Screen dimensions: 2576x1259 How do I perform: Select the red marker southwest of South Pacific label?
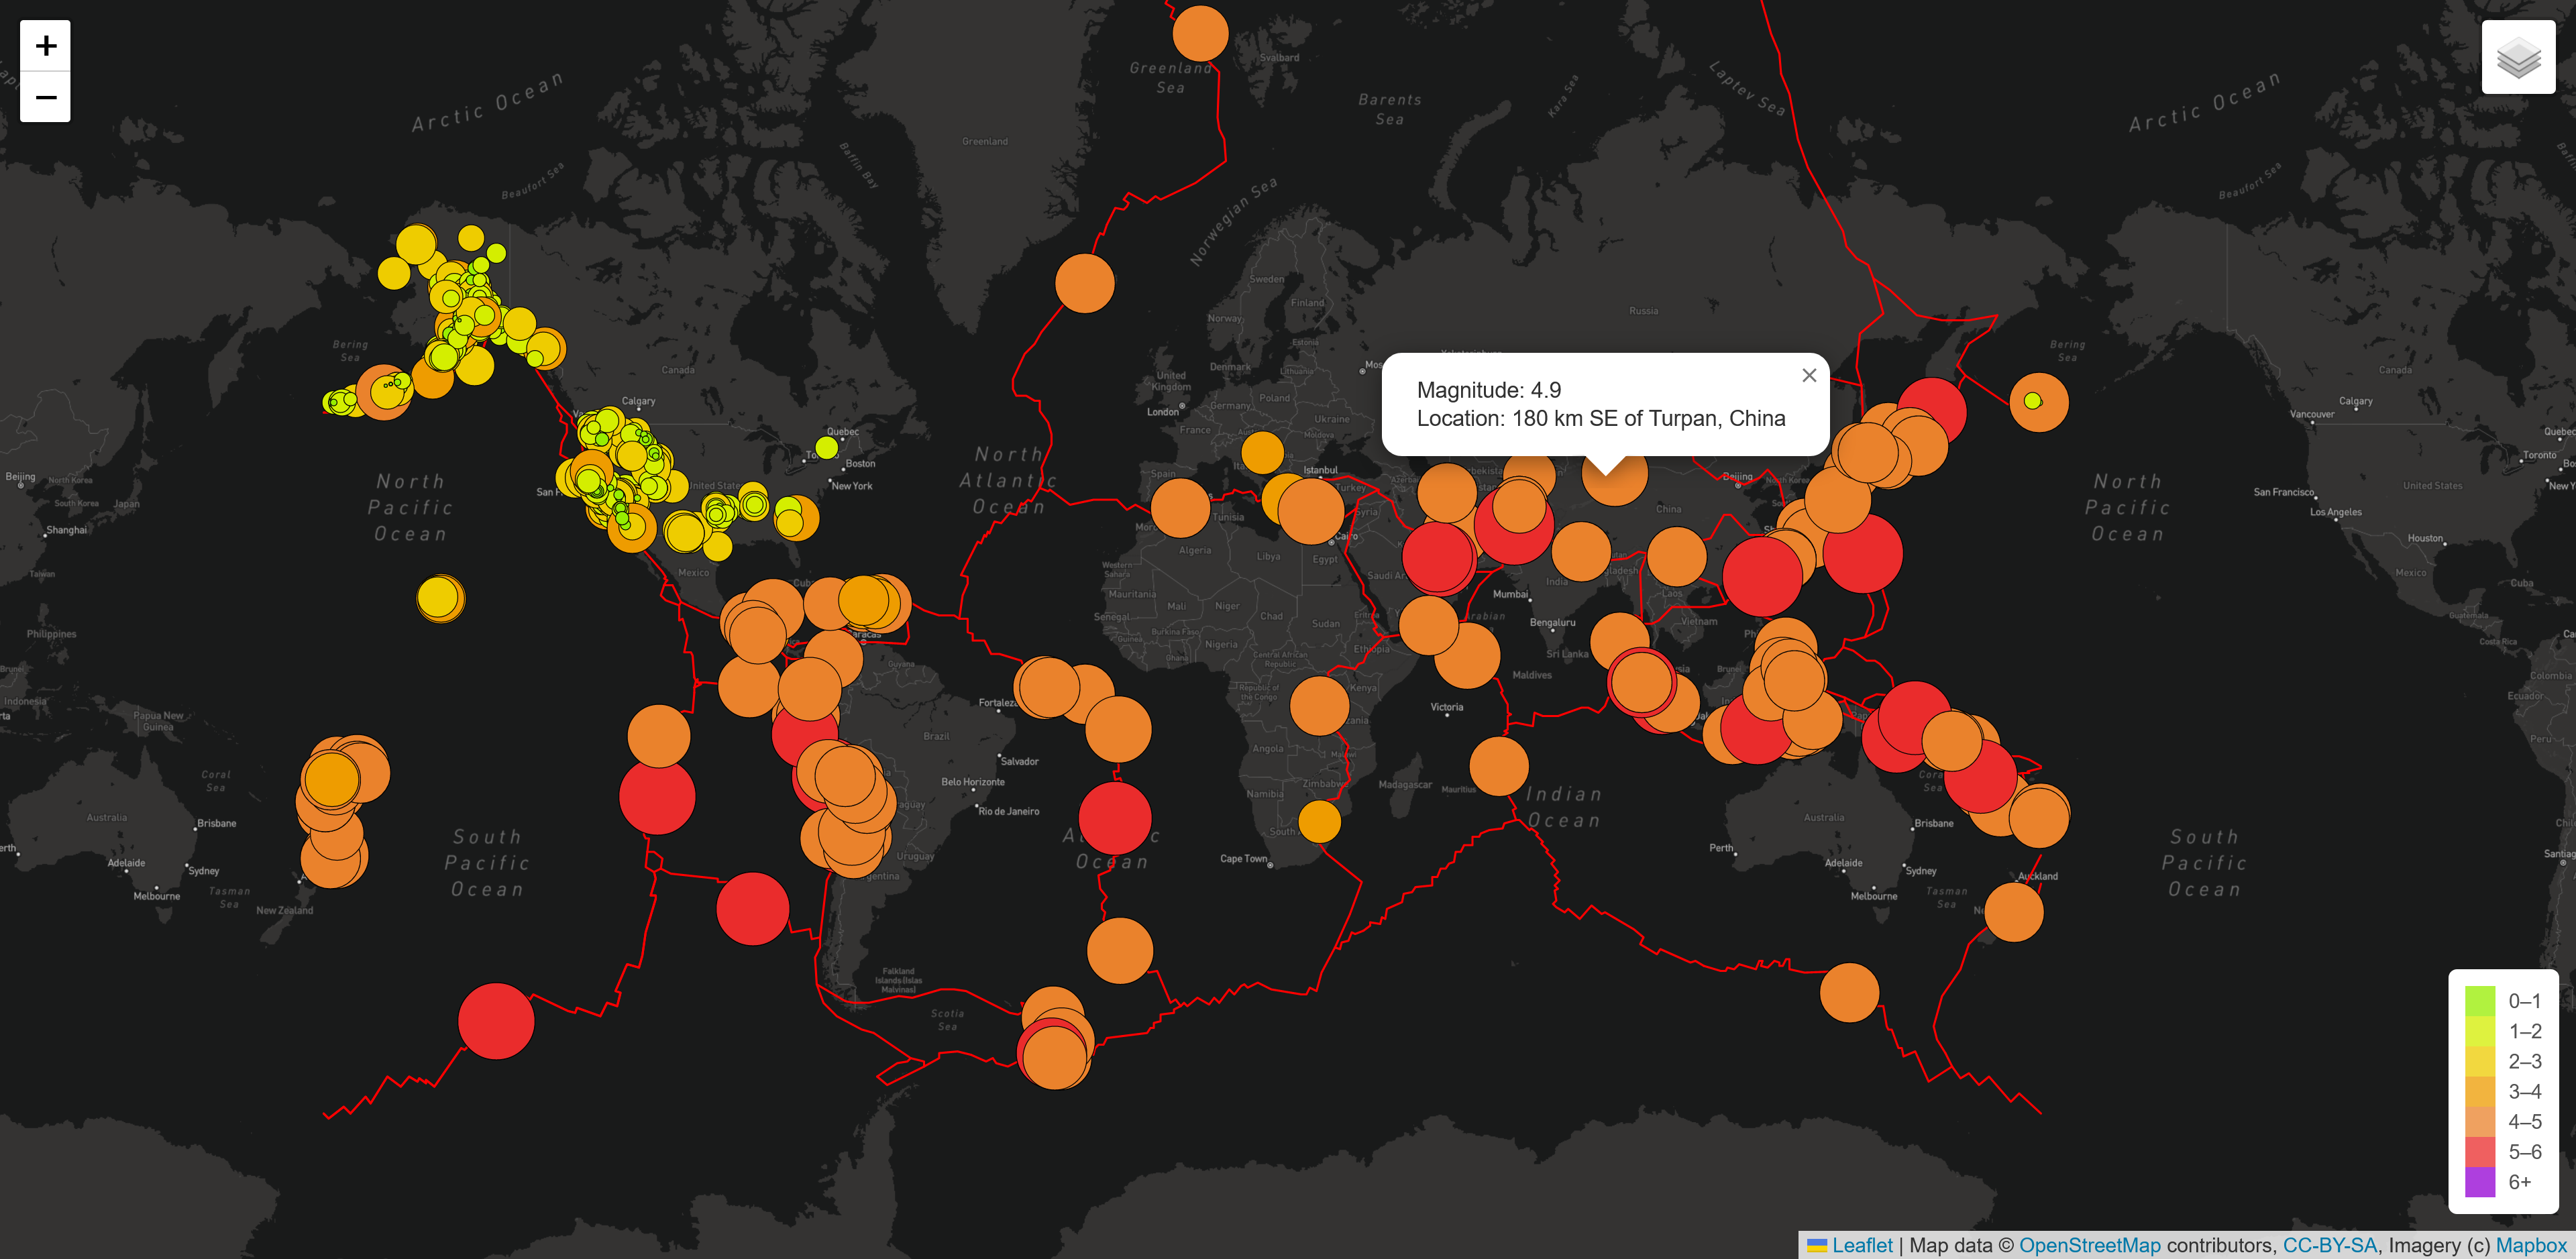pos(496,1021)
